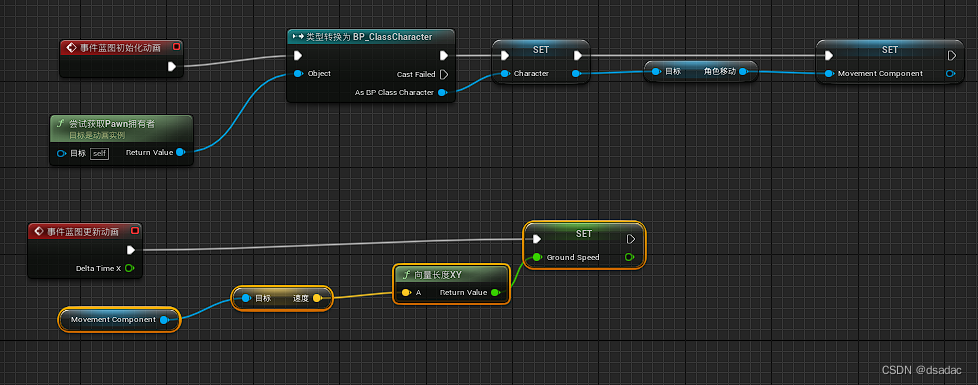Click exec input pin of cast node
The image size is (978, 385).
point(298,56)
